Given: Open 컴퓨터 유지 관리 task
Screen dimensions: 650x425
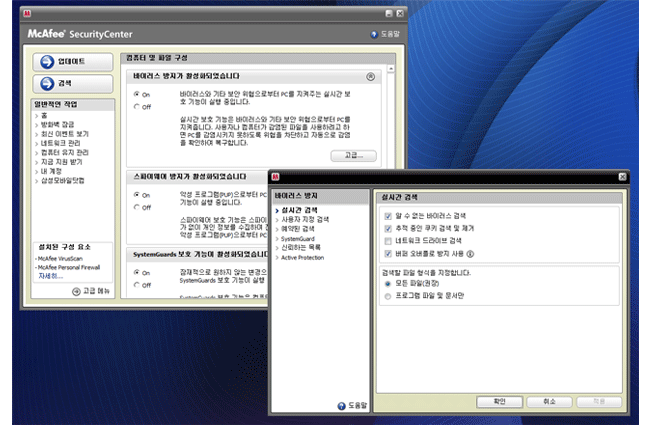Looking at the screenshot, I should [x=64, y=153].
